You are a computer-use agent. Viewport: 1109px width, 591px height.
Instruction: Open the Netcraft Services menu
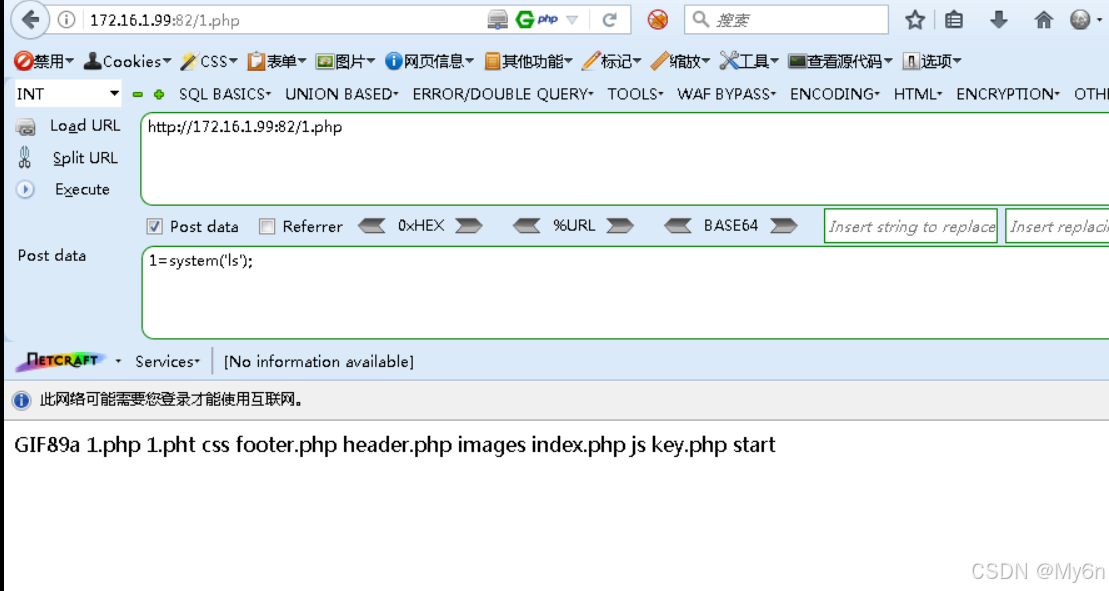pos(168,361)
